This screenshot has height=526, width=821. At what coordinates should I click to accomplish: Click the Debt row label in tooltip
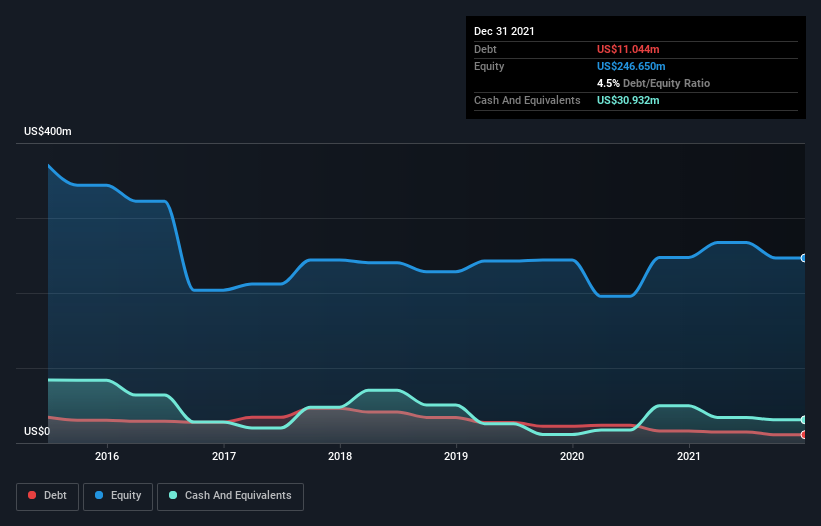point(485,49)
